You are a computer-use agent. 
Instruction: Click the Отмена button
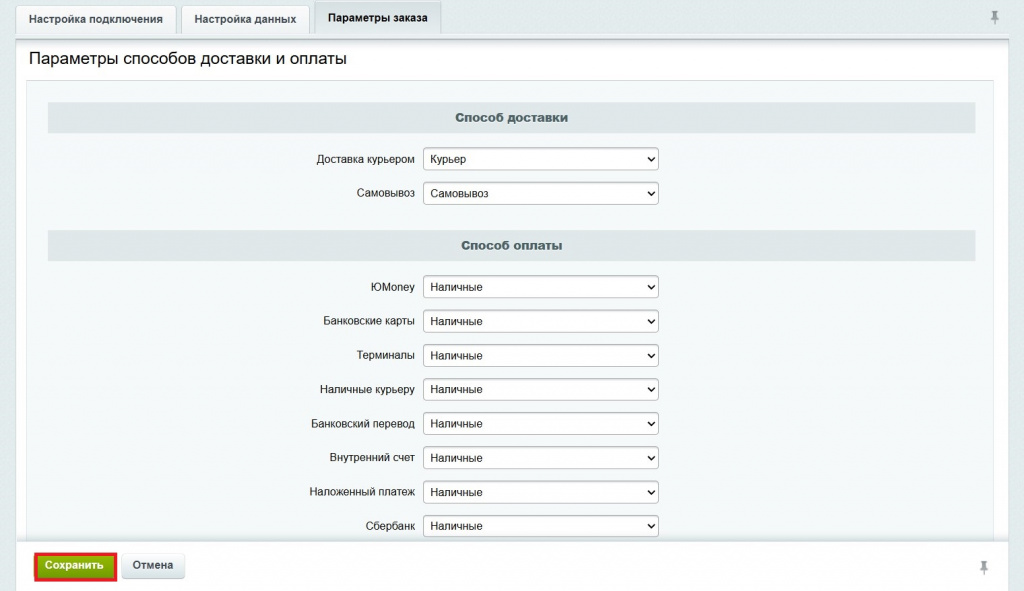[x=153, y=566]
